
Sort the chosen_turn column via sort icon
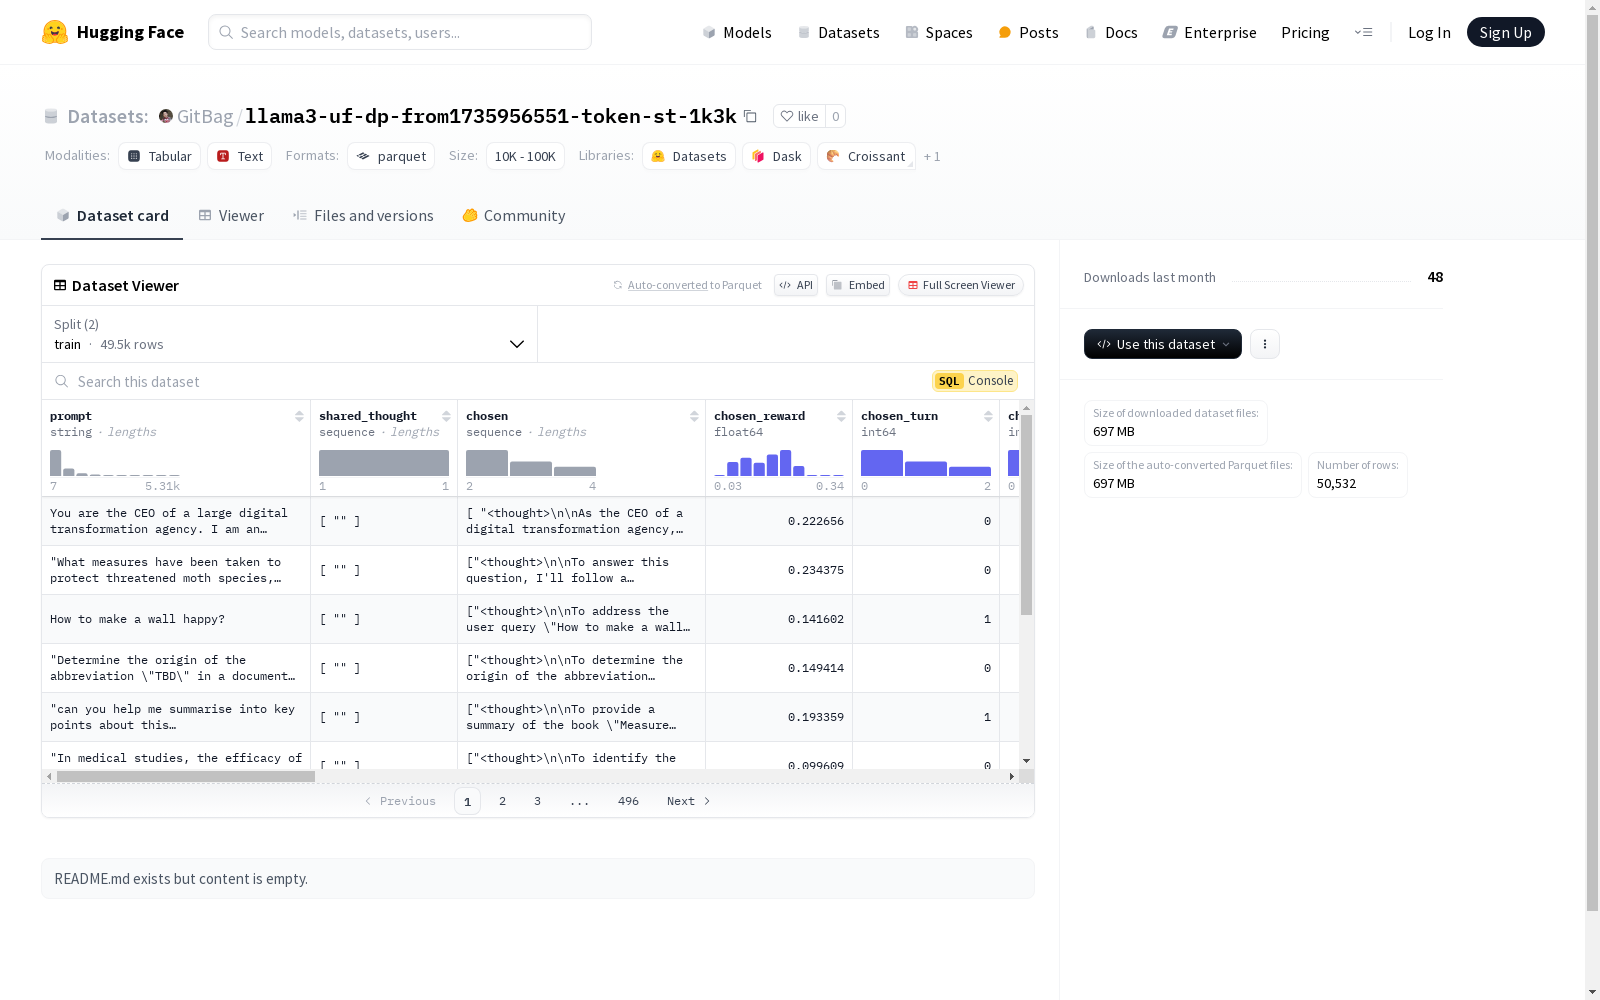click(x=988, y=416)
